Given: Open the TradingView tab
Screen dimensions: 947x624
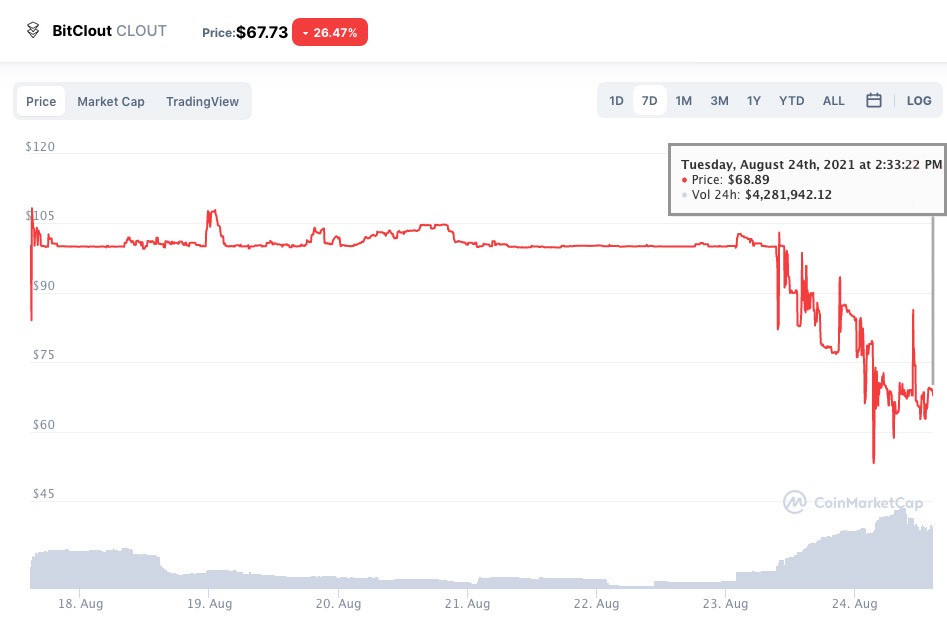Looking at the screenshot, I should [202, 101].
